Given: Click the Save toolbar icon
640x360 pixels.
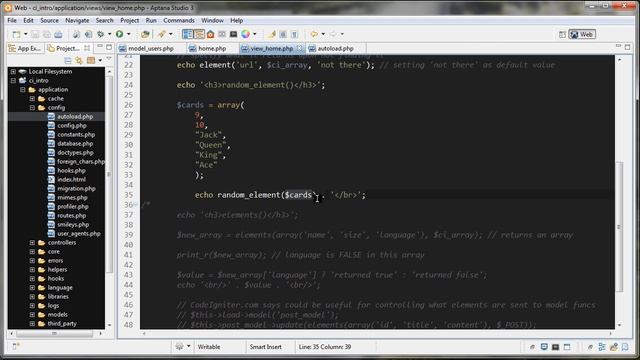Looking at the screenshot, I should click(x=35, y=34).
